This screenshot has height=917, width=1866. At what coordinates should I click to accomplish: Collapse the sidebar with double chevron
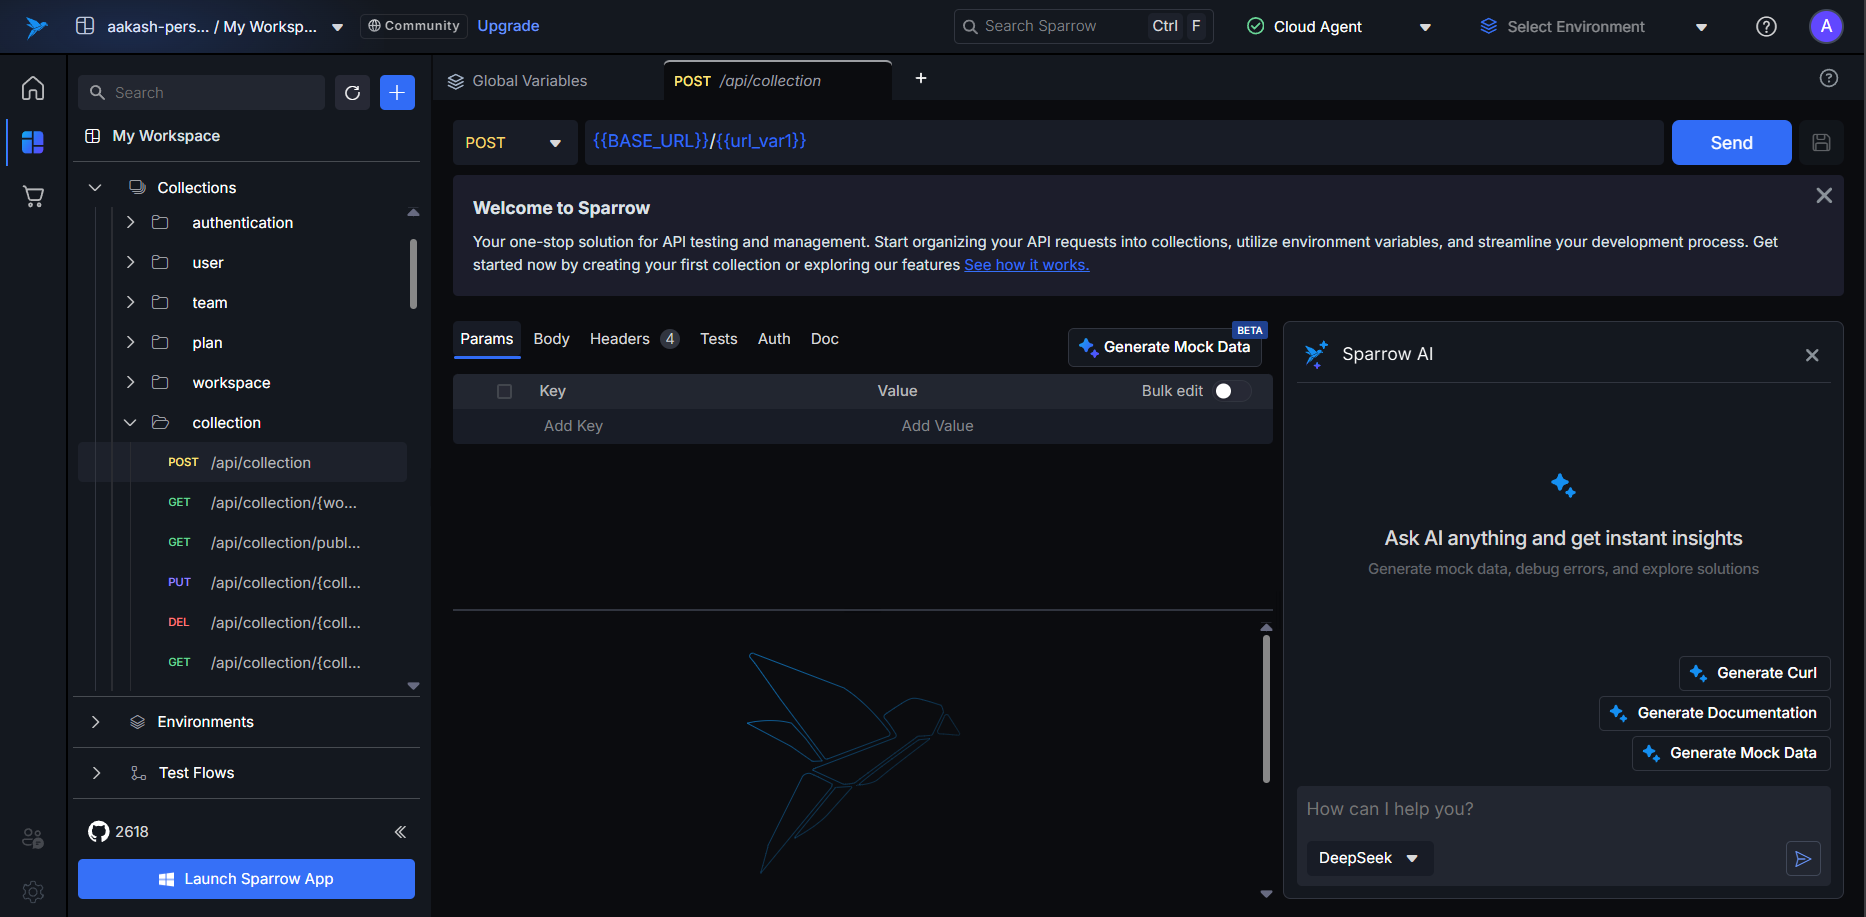[400, 832]
